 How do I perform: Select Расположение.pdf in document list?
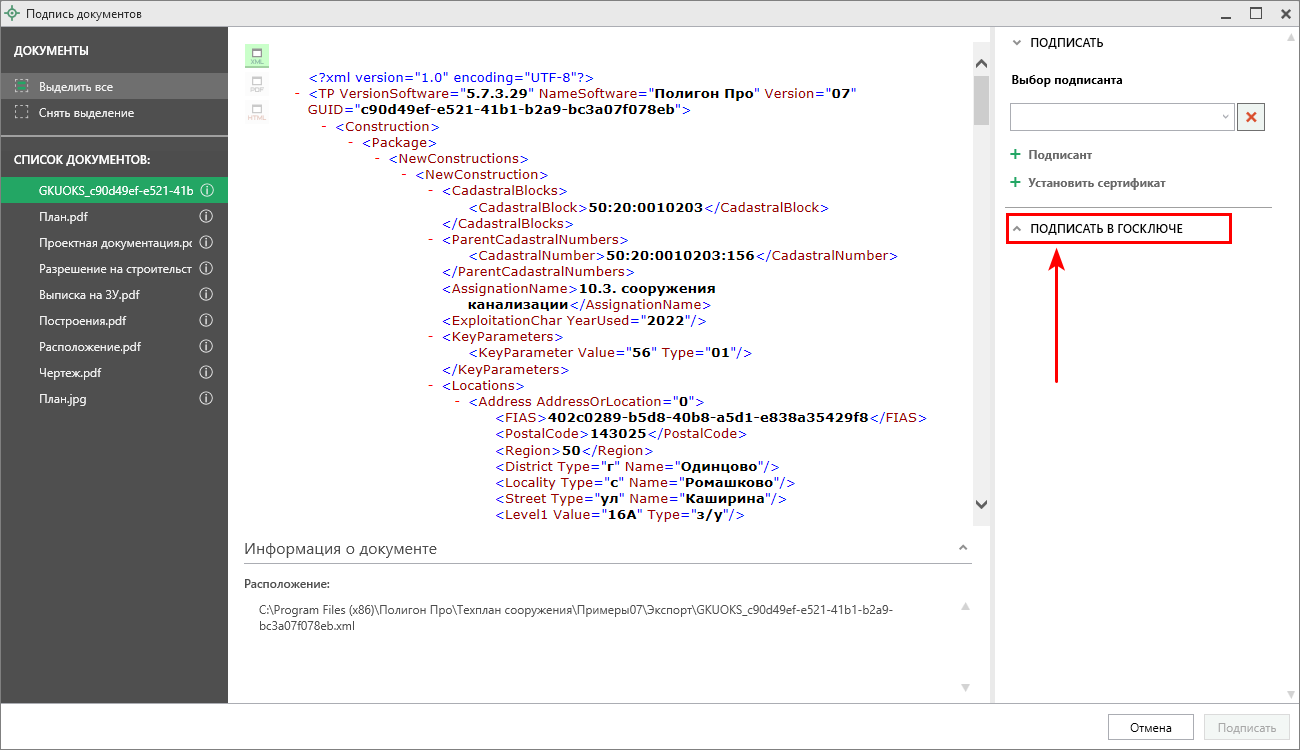coord(90,347)
